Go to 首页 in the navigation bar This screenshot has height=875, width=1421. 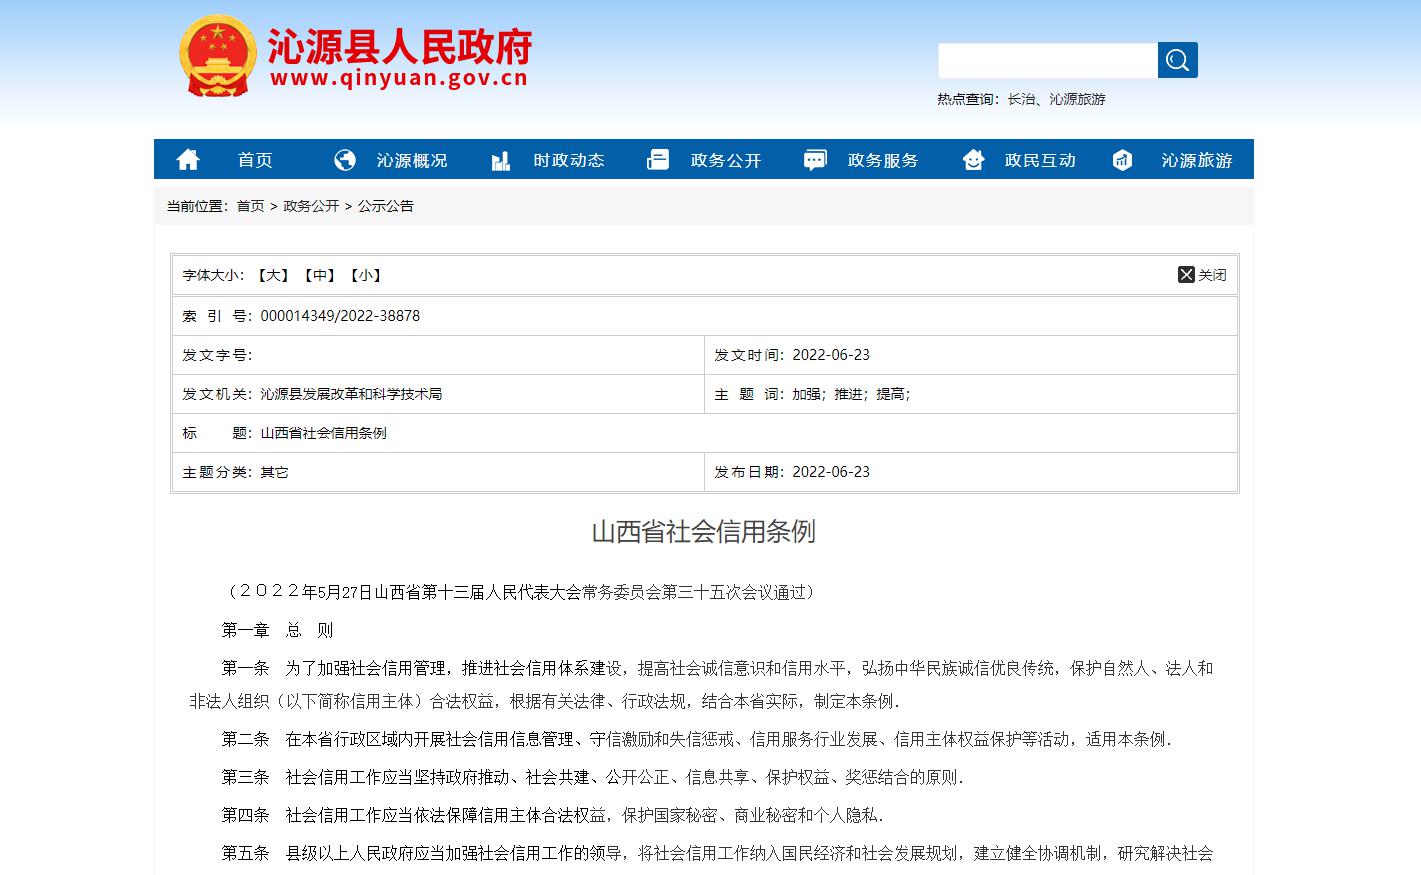point(255,160)
